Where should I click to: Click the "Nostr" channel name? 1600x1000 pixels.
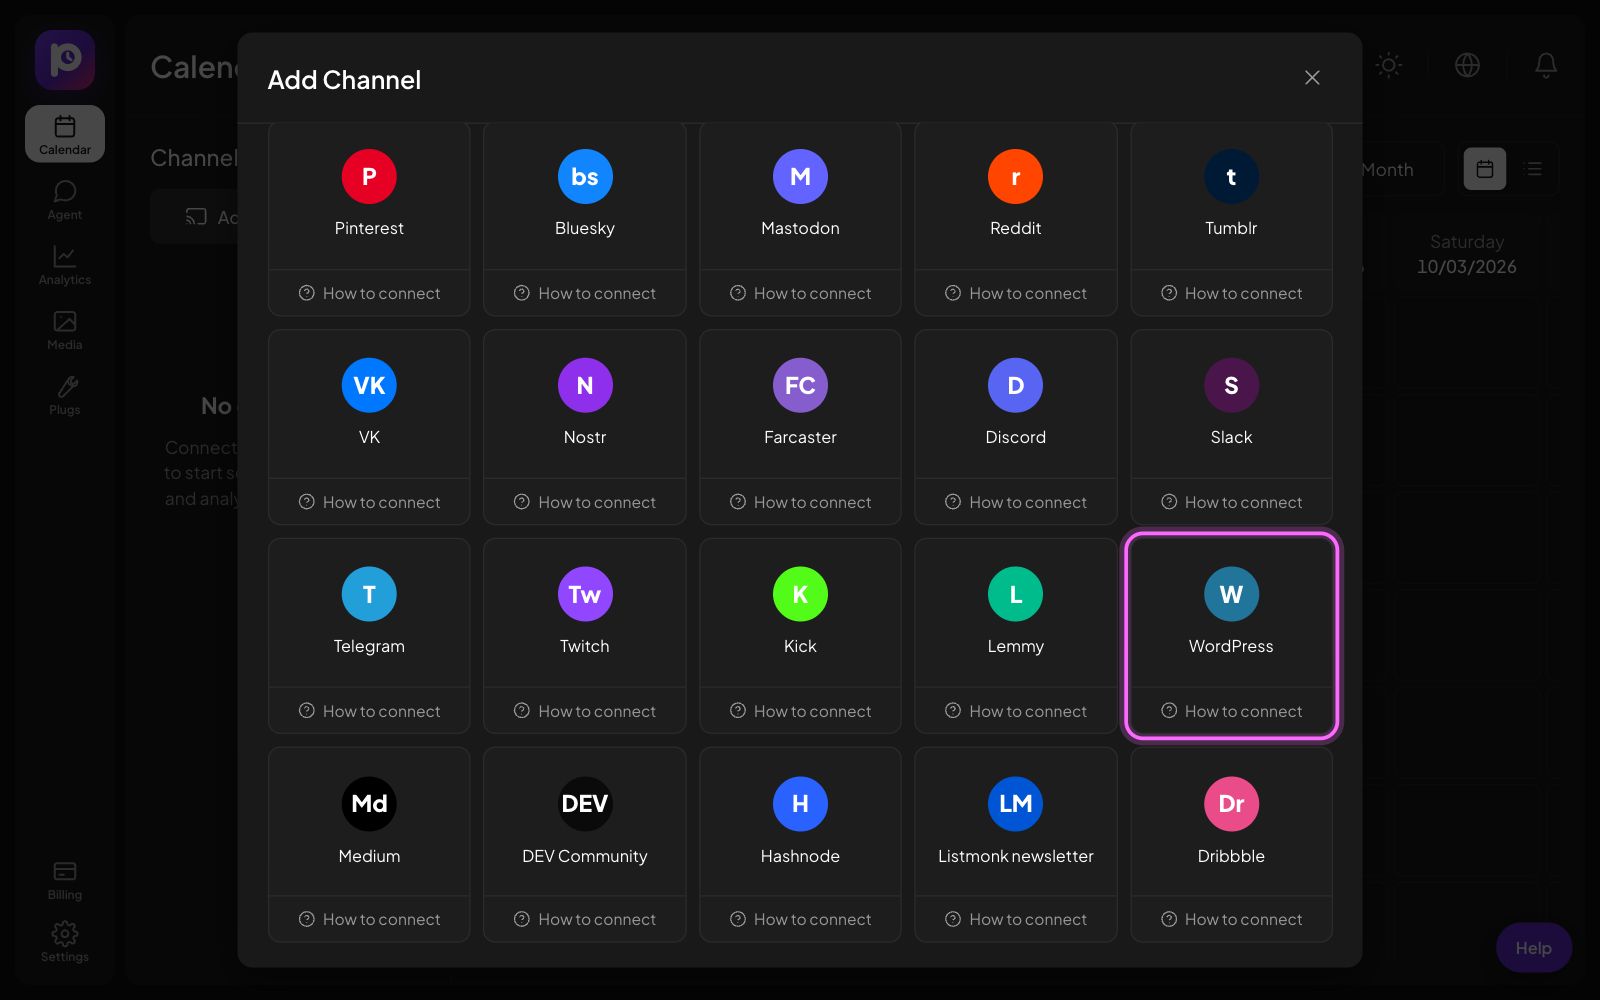(x=585, y=437)
